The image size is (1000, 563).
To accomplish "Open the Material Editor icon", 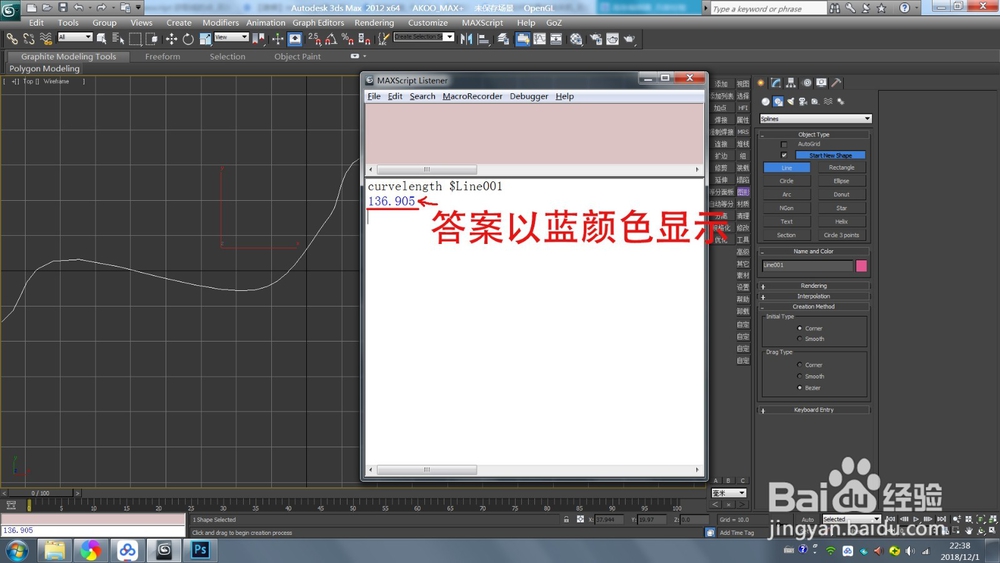I will (576, 39).
